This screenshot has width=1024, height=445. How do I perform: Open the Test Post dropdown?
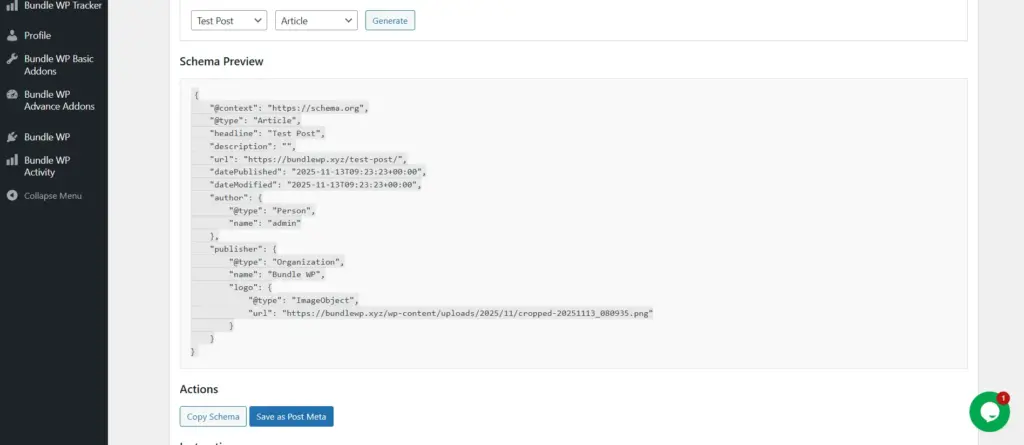229,20
